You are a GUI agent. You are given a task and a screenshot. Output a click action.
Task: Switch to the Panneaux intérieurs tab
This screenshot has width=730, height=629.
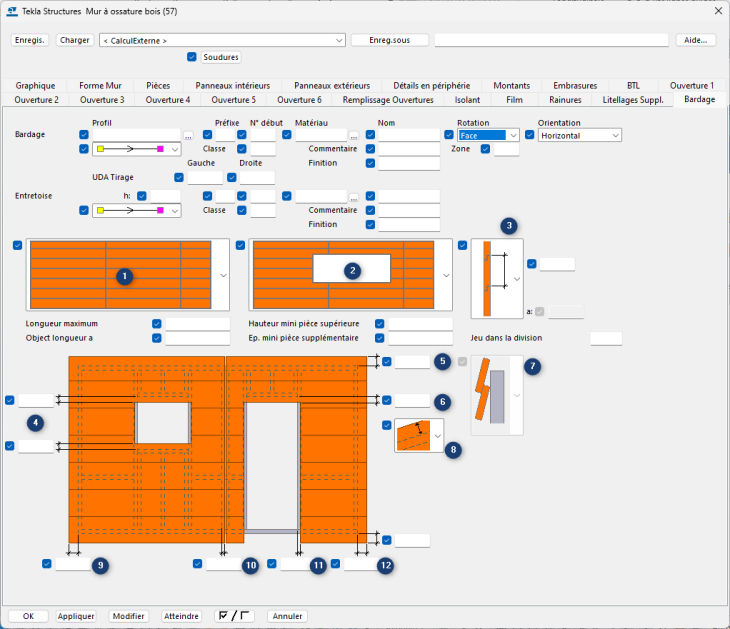tap(232, 86)
